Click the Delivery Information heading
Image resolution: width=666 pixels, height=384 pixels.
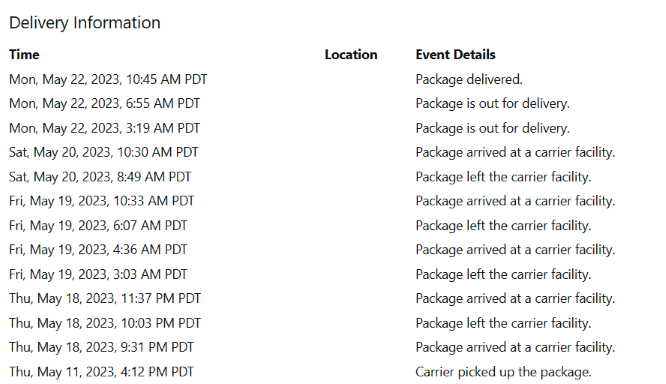click(85, 23)
